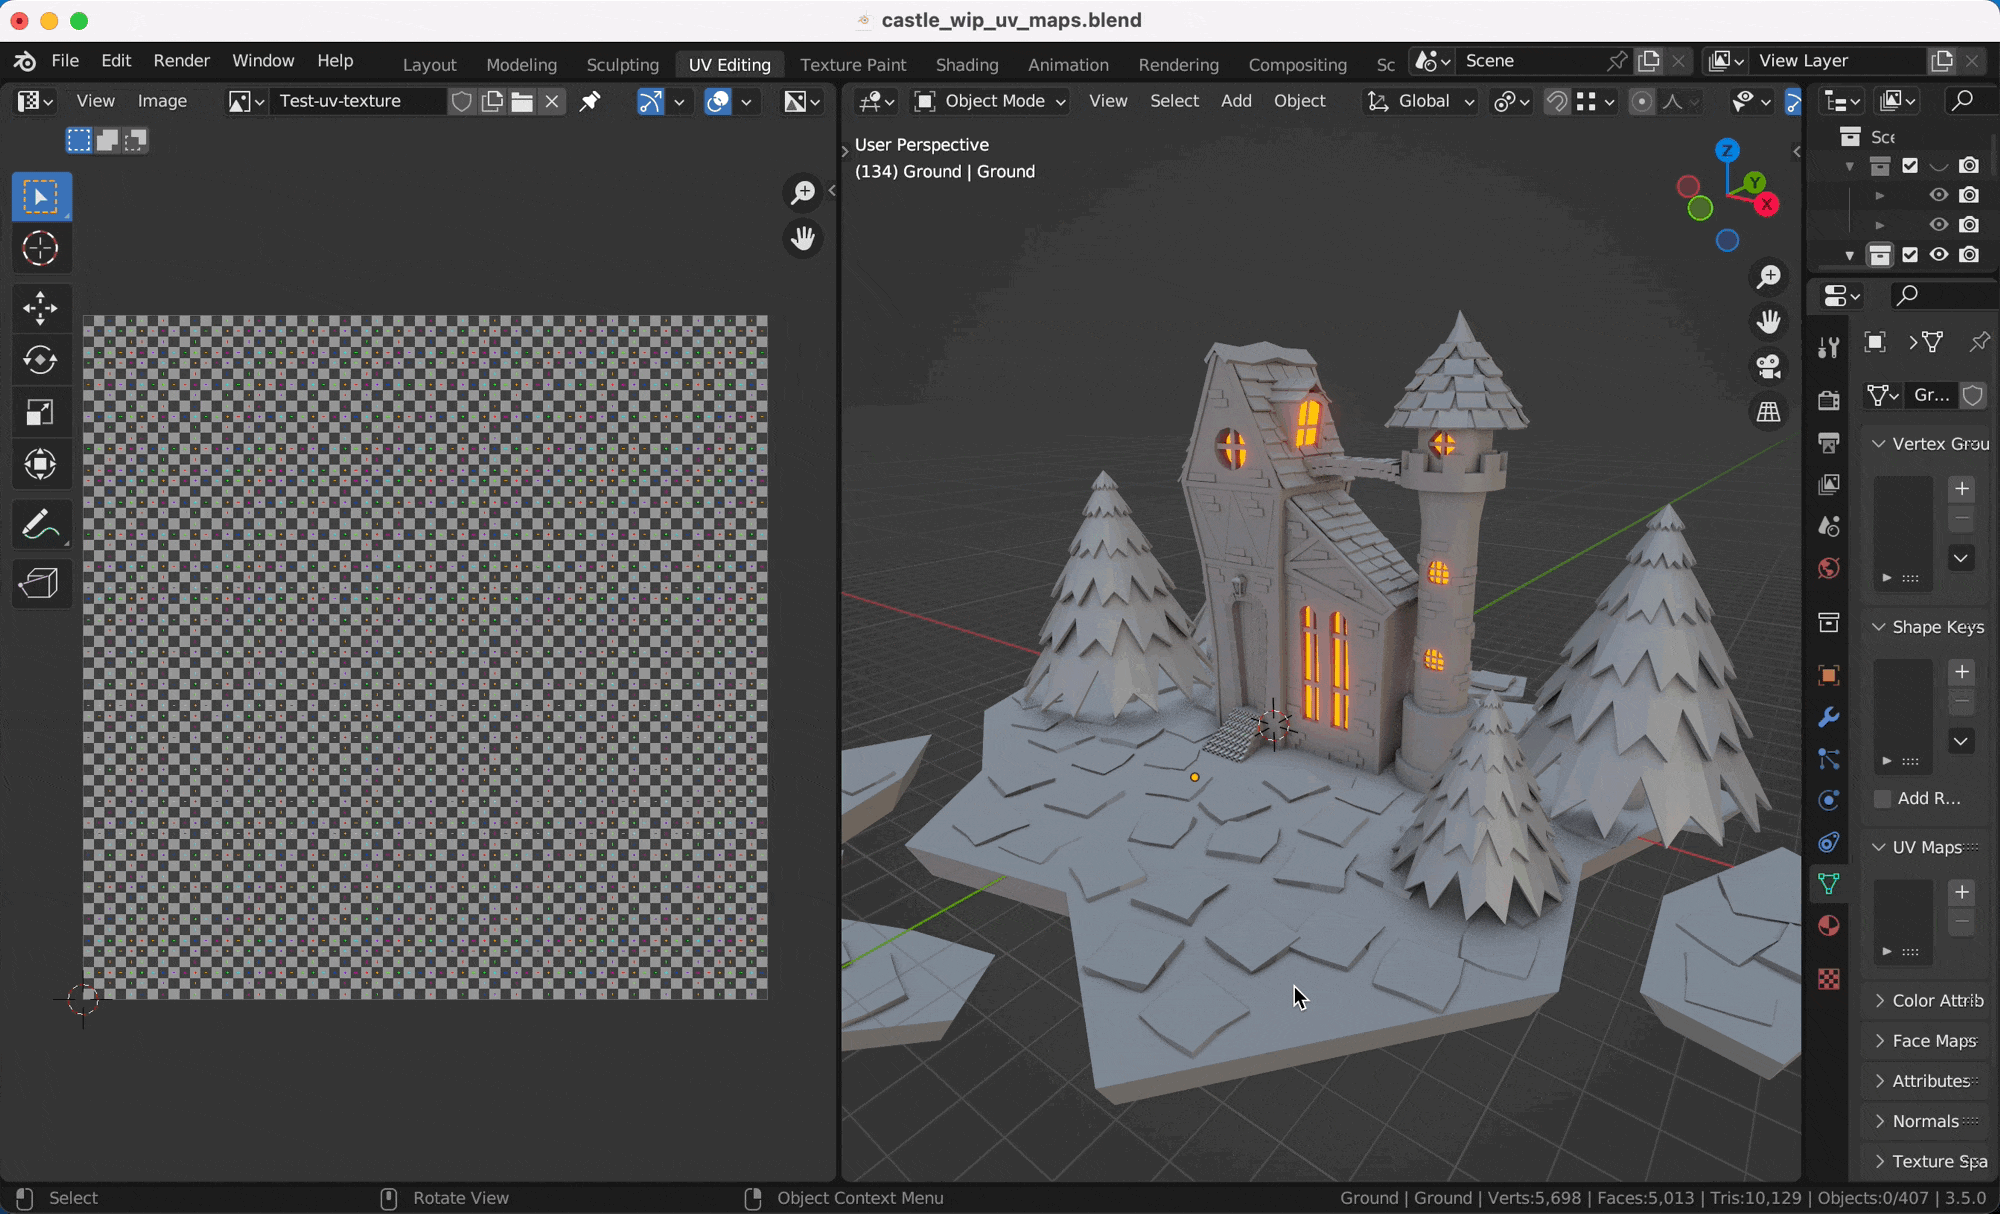The image size is (2000, 1214).
Task: Expand the Normals panel
Action: tap(1879, 1121)
